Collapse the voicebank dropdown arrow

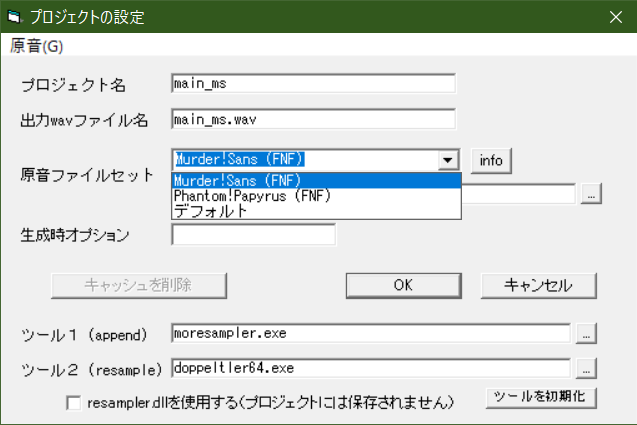click(448, 160)
